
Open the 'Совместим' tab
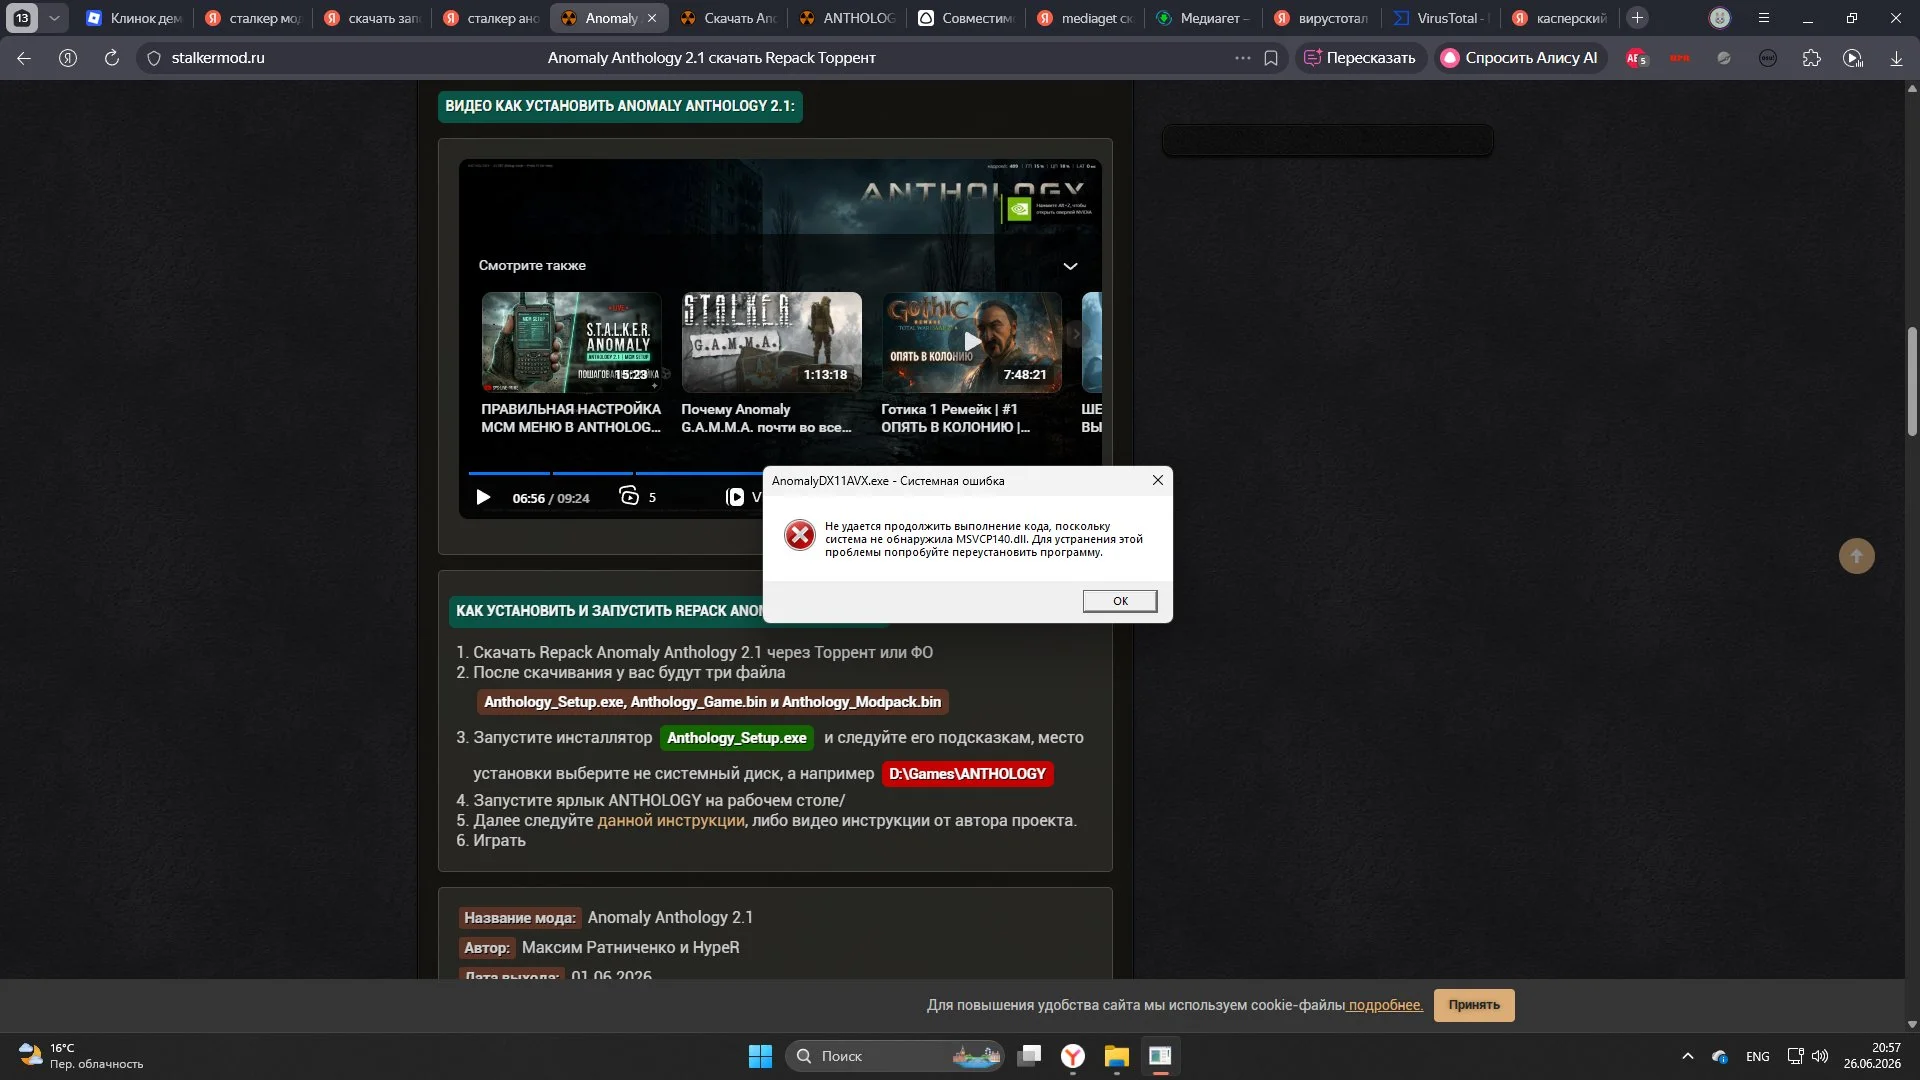(966, 18)
